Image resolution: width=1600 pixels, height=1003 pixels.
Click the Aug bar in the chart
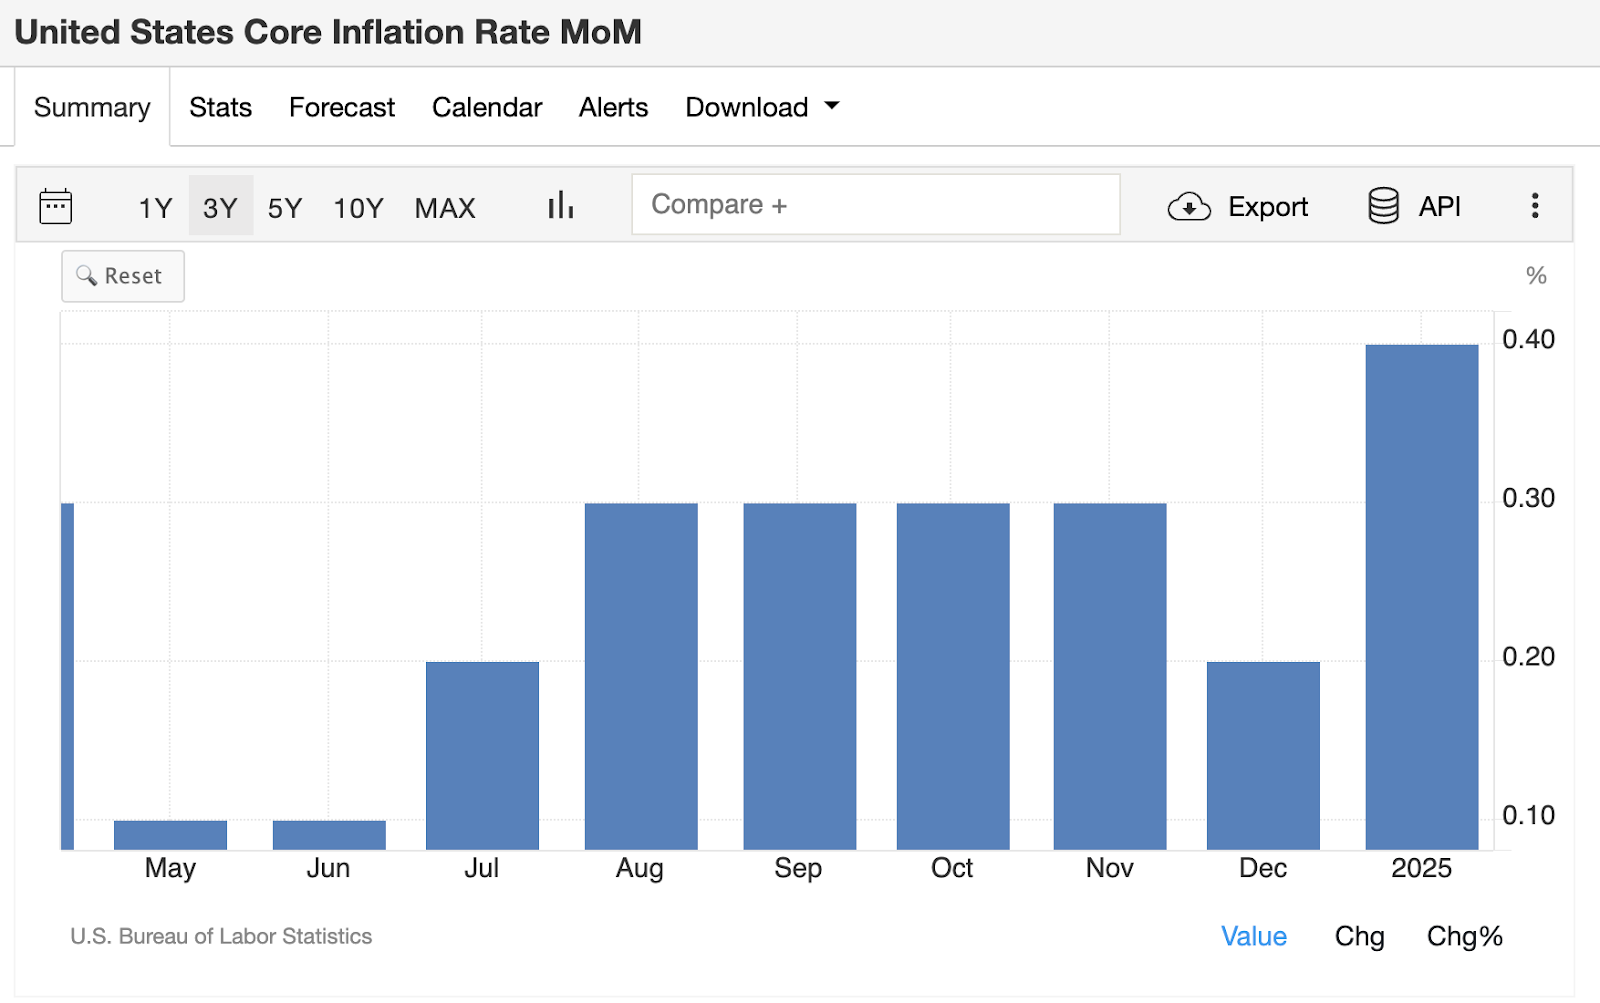641,676
